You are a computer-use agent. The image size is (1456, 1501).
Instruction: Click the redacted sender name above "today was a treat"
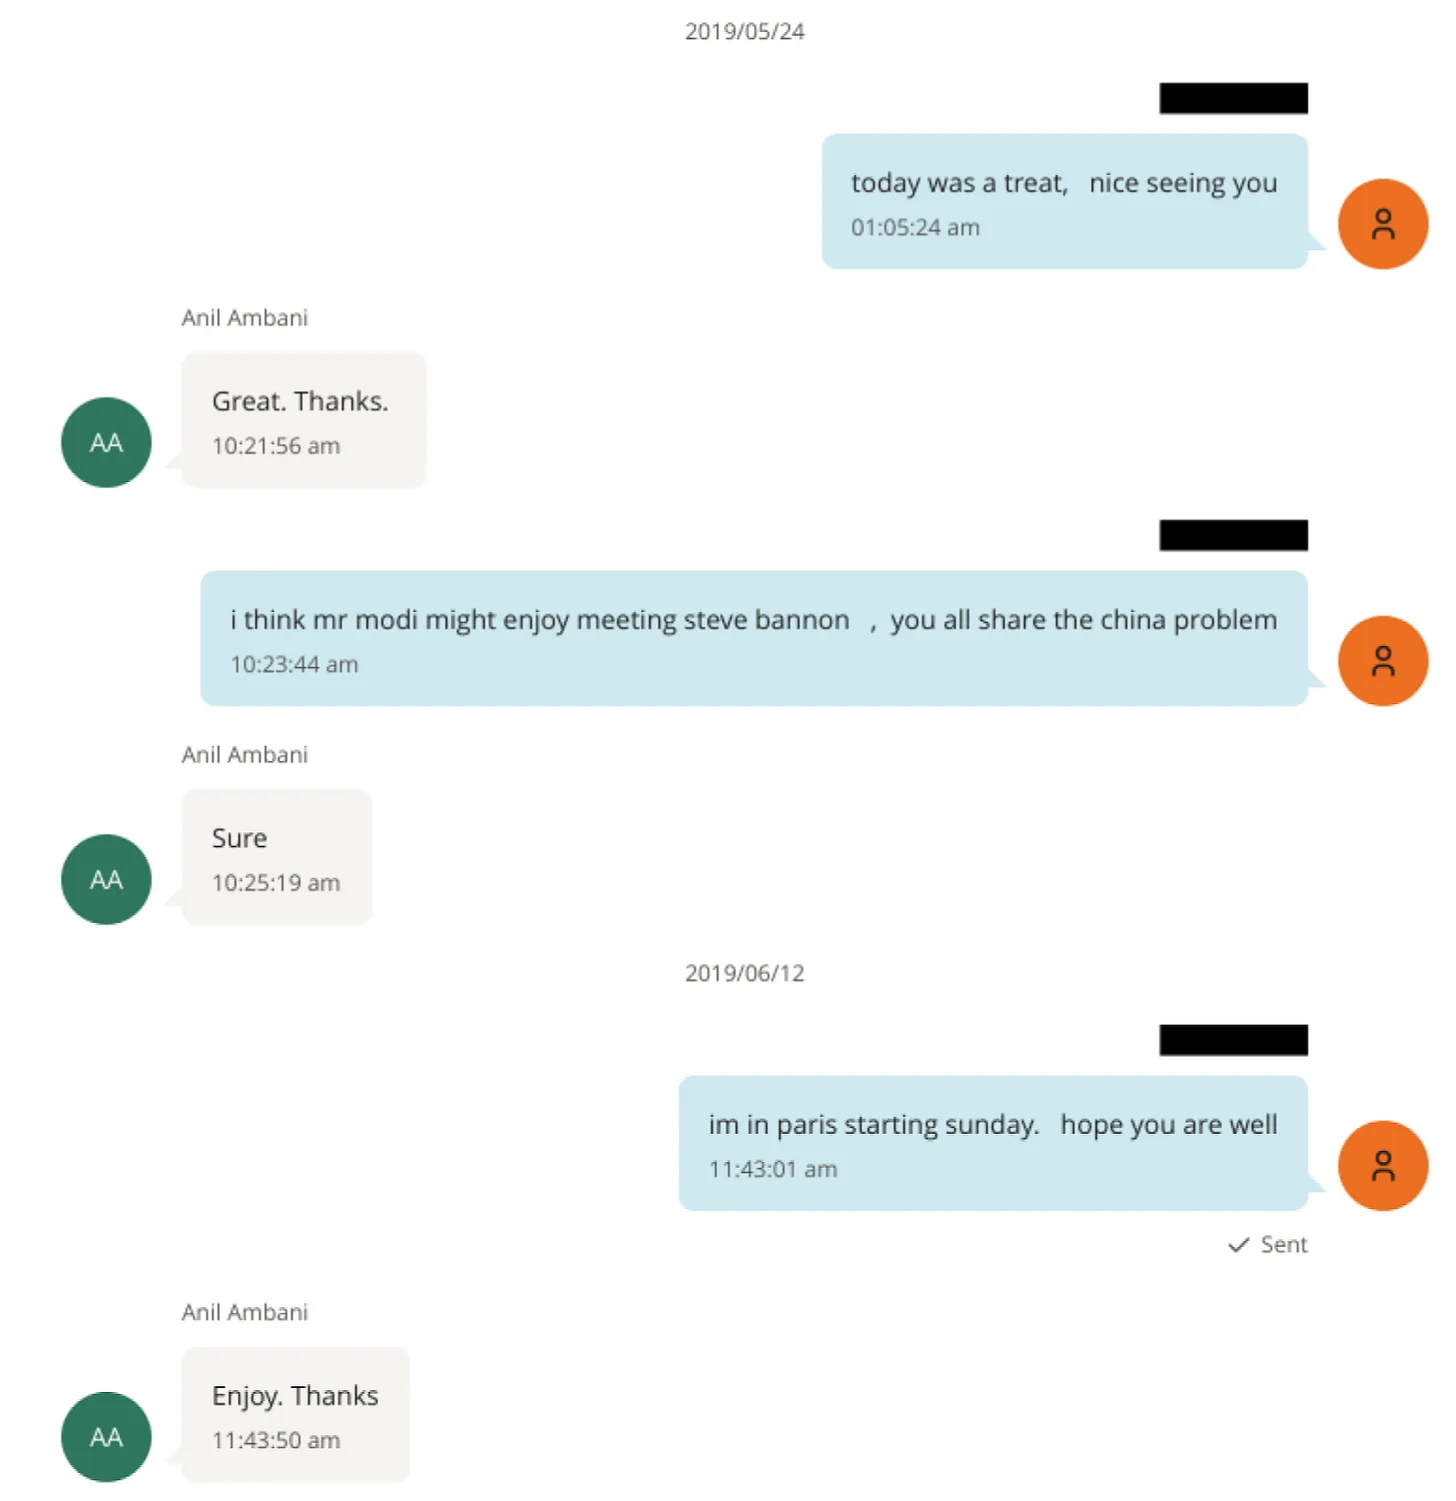[1233, 98]
